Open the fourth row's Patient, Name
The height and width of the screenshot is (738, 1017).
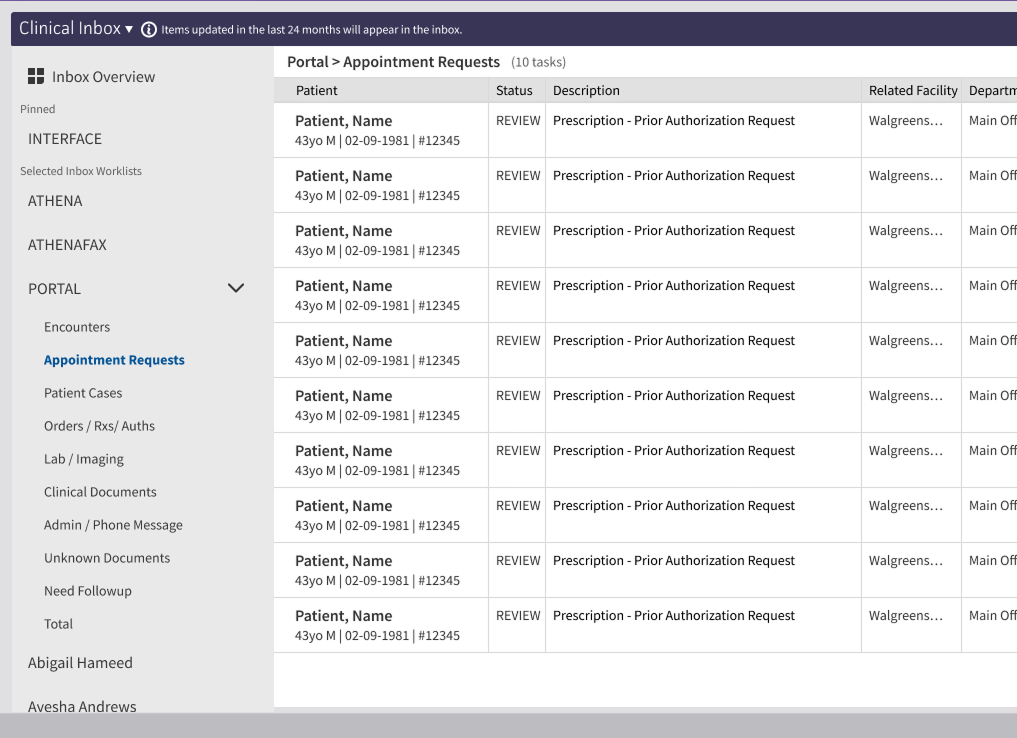pyautogui.click(x=344, y=286)
